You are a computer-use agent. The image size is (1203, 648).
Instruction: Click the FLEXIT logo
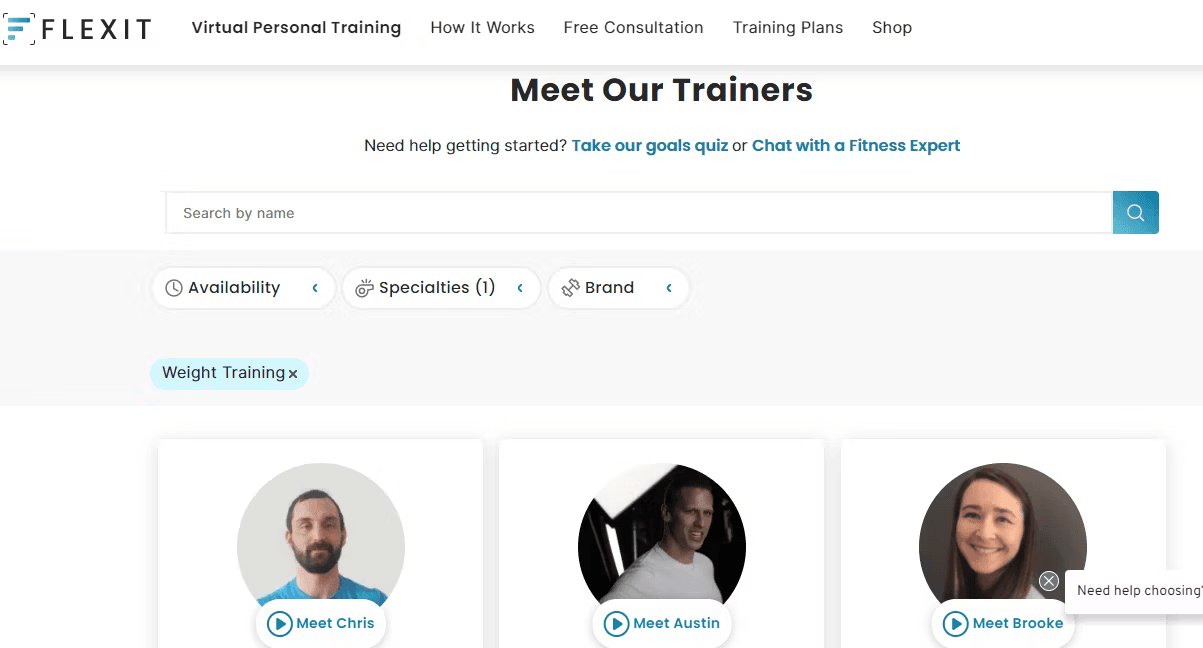tap(77, 29)
